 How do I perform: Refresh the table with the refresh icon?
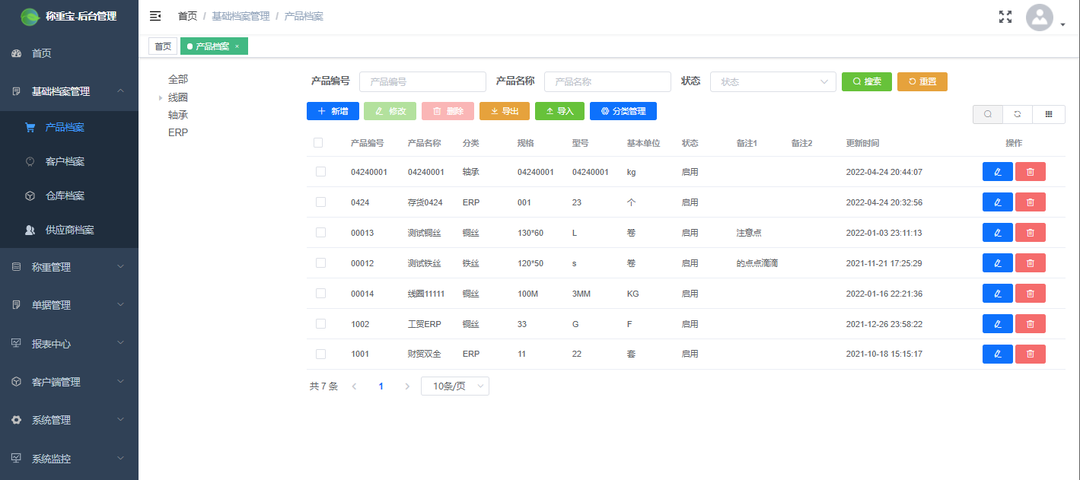click(x=1018, y=114)
